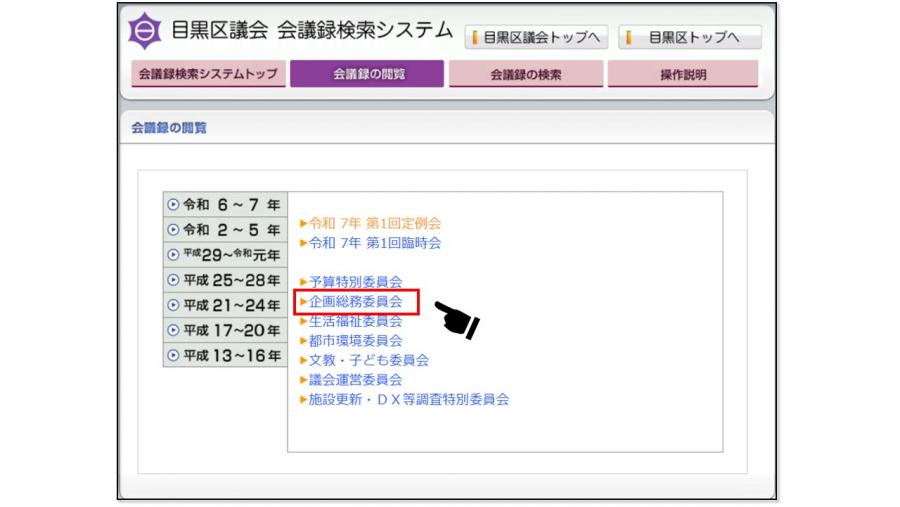Expand the 平成29～令和元年 period
Screen dimensions: 900x507
(x=225, y=254)
